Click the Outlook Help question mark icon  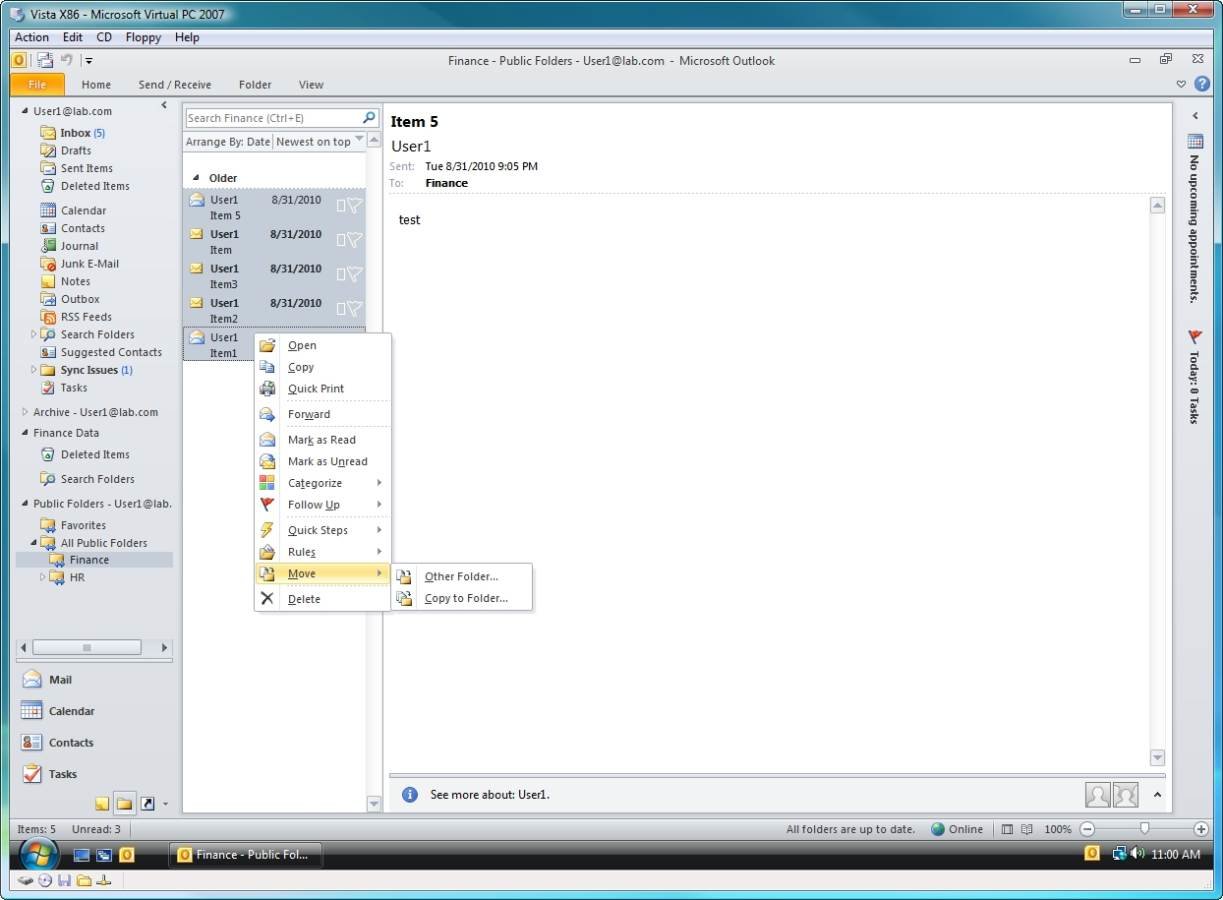(x=1201, y=85)
